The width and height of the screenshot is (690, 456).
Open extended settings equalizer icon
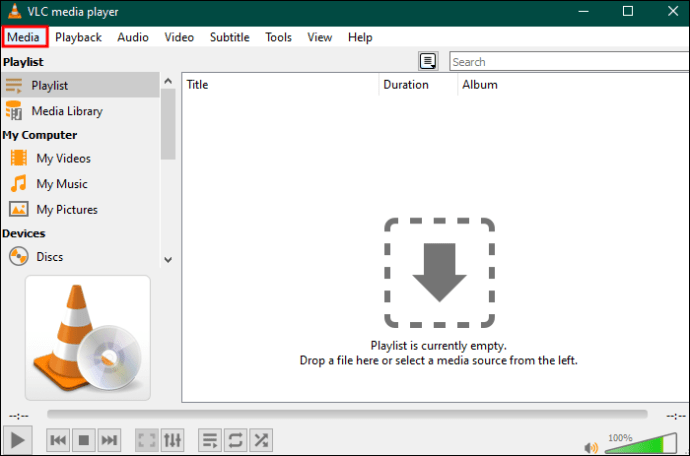pos(173,439)
